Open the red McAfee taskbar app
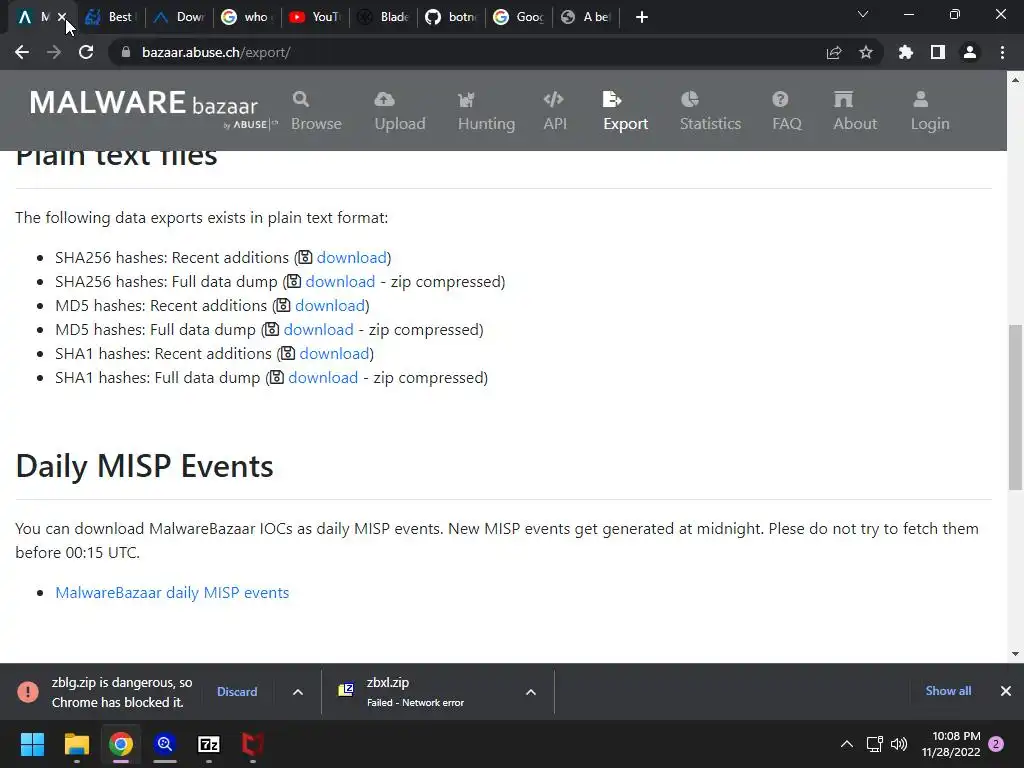The width and height of the screenshot is (1024, 768). click(253, 744)
